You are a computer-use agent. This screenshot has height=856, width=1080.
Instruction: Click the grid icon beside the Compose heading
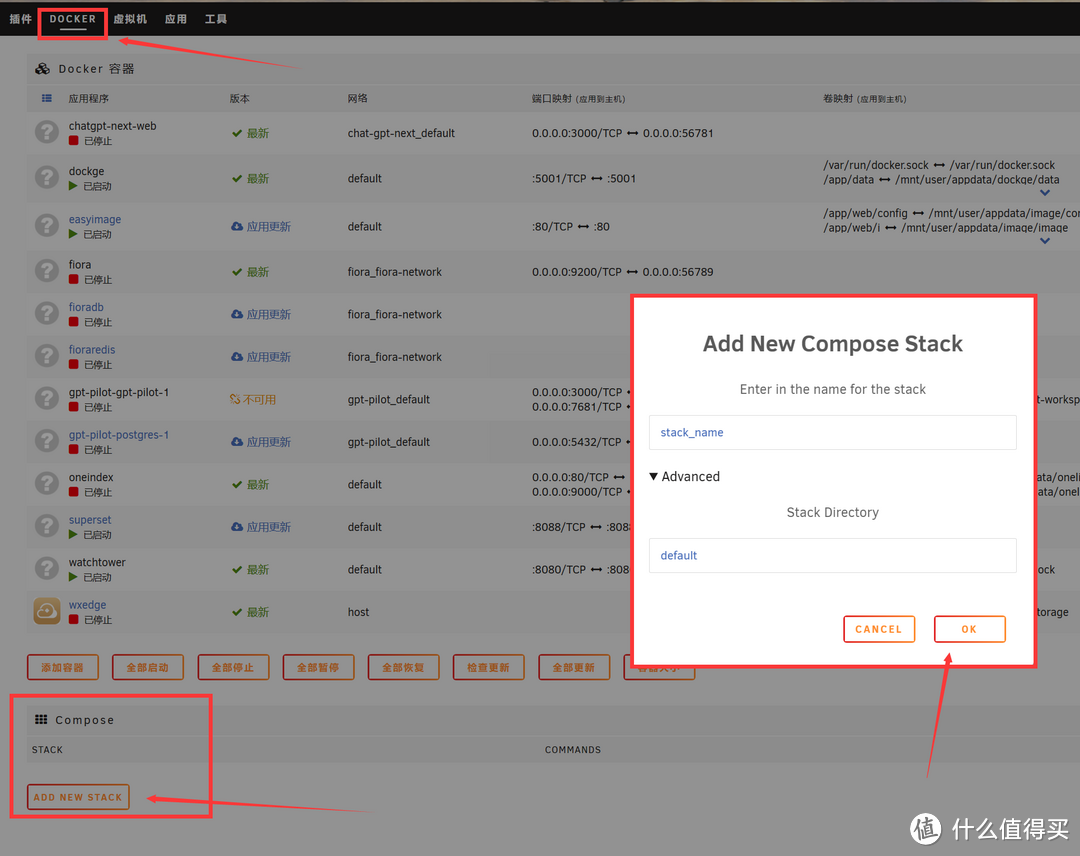41,720
